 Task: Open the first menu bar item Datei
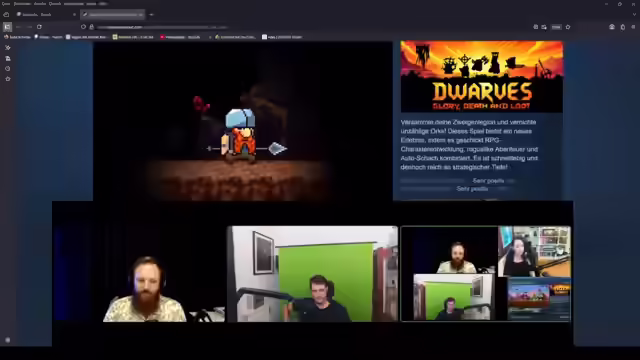[x=6, y=4]
